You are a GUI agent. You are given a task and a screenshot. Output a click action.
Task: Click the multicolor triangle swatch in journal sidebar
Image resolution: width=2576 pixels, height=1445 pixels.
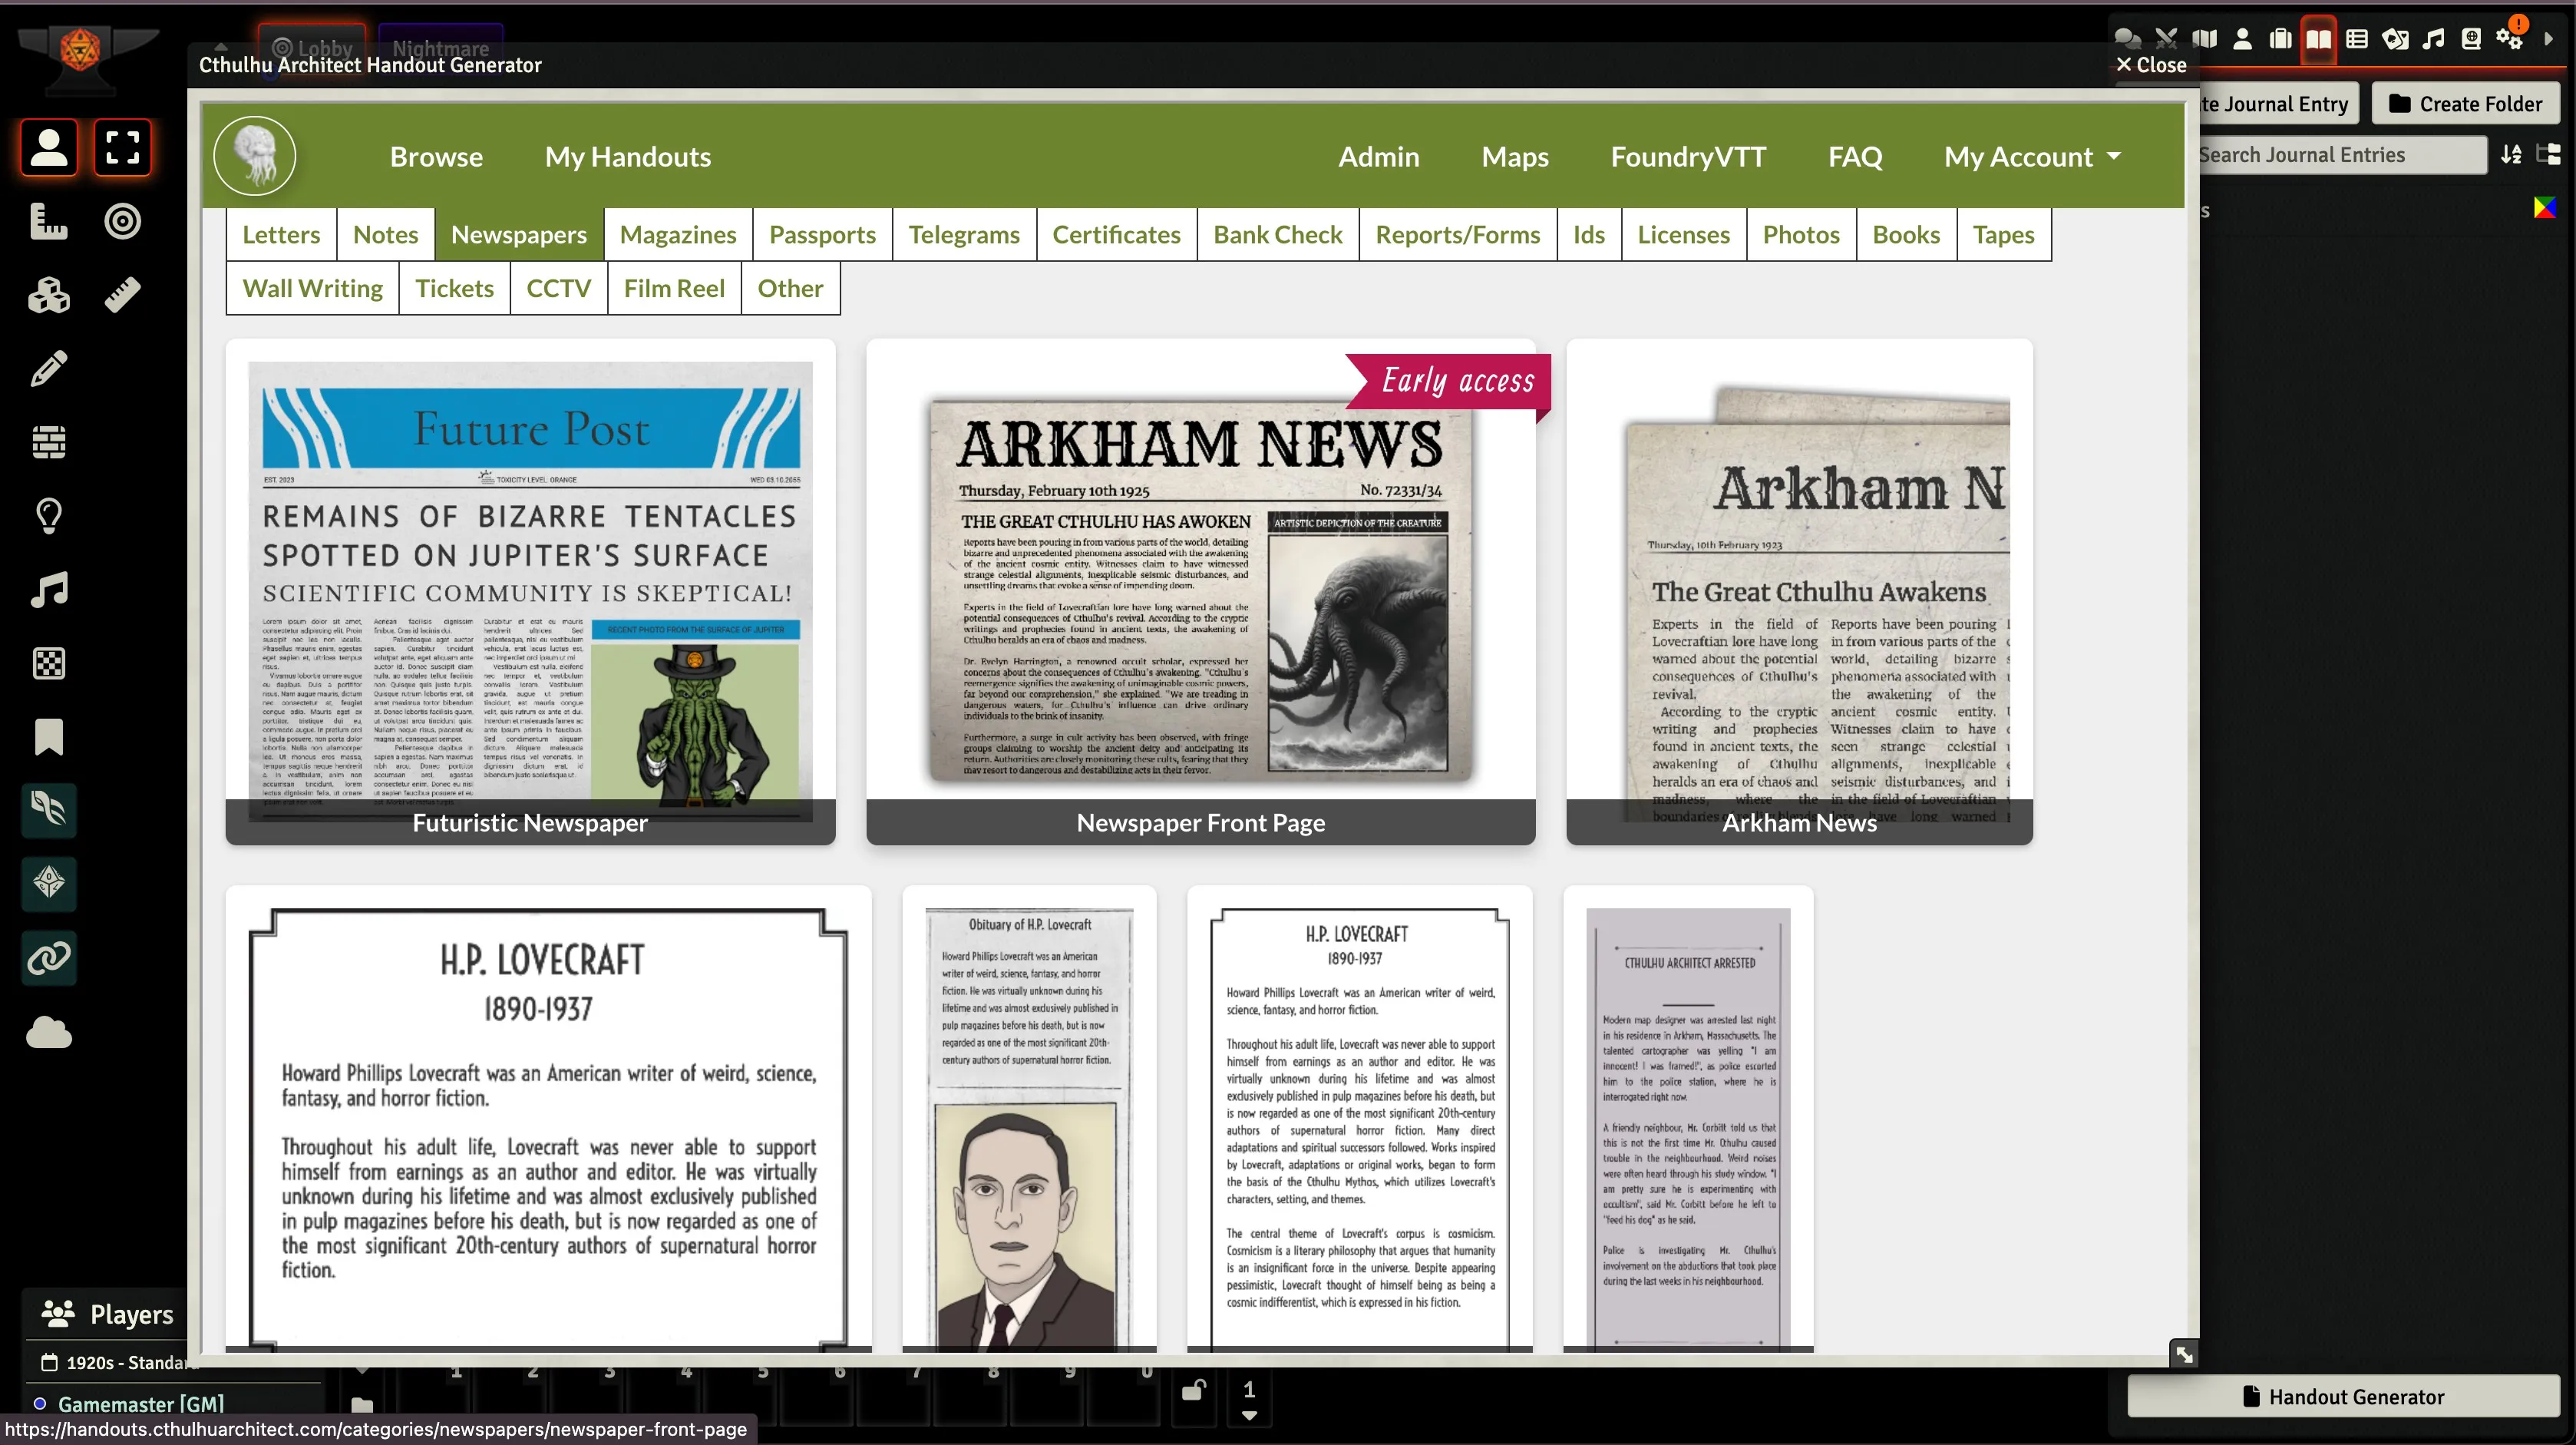pos(2544,208)
